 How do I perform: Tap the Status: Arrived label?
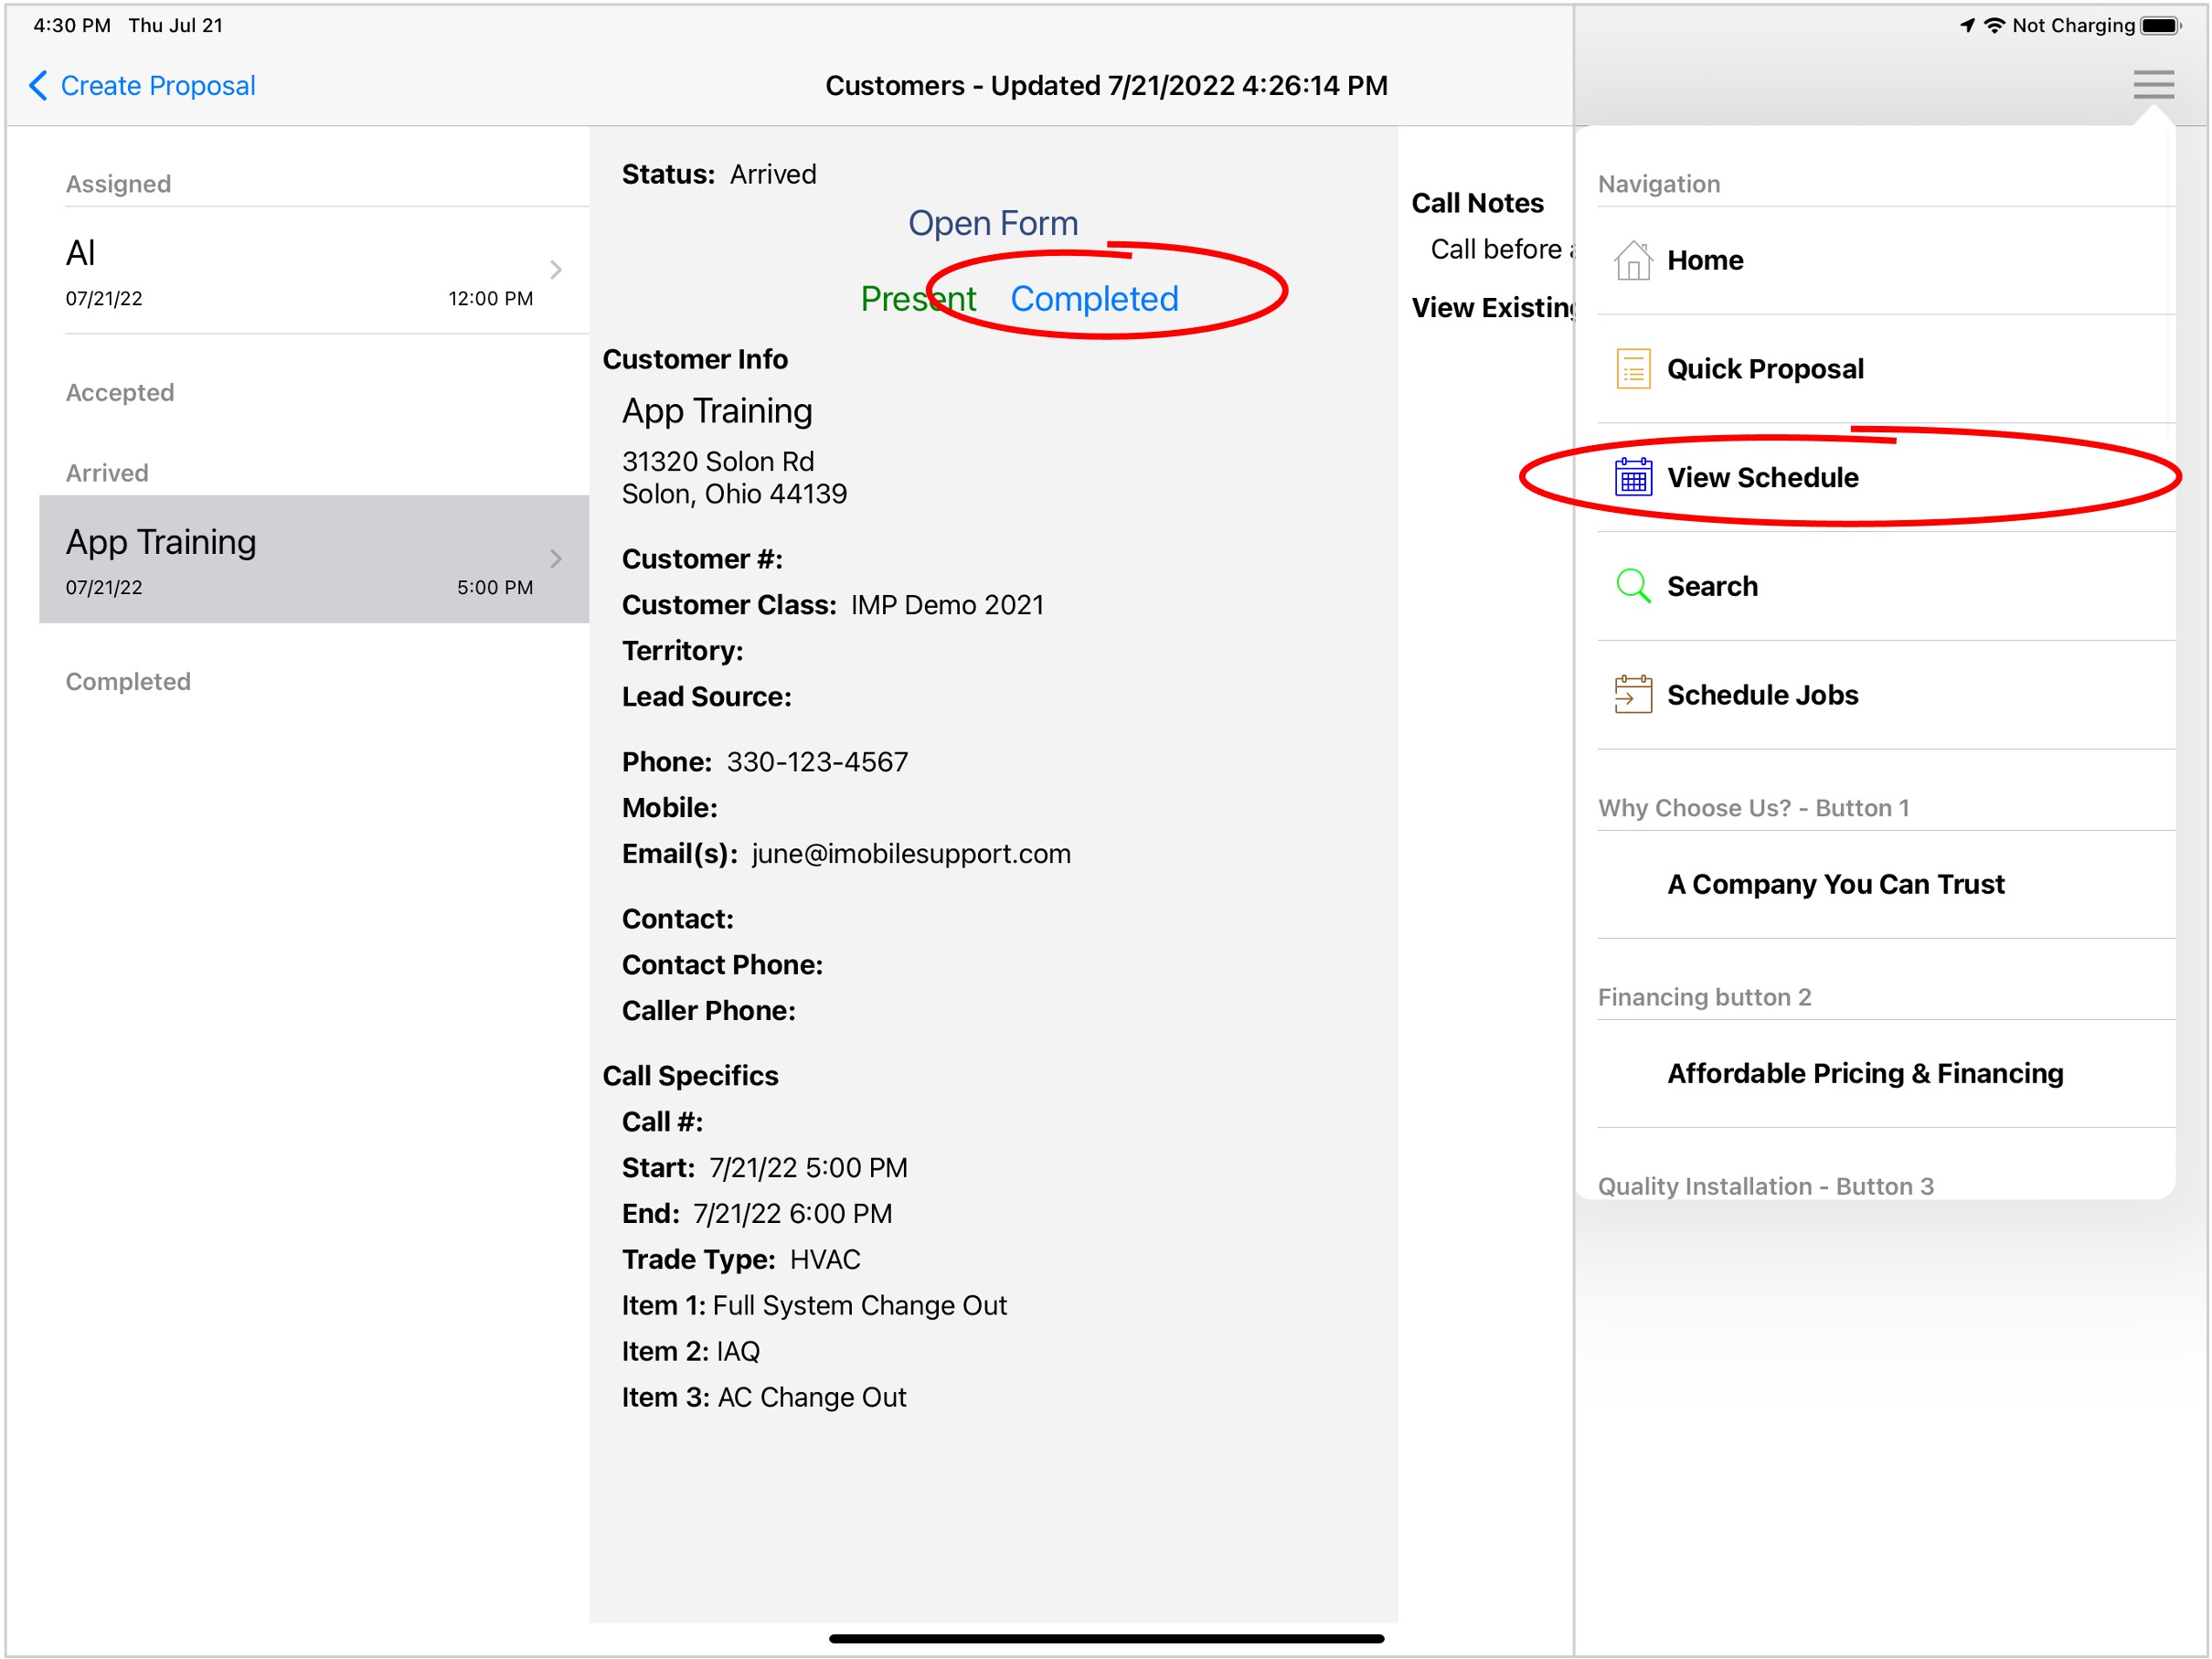[719, 174]
